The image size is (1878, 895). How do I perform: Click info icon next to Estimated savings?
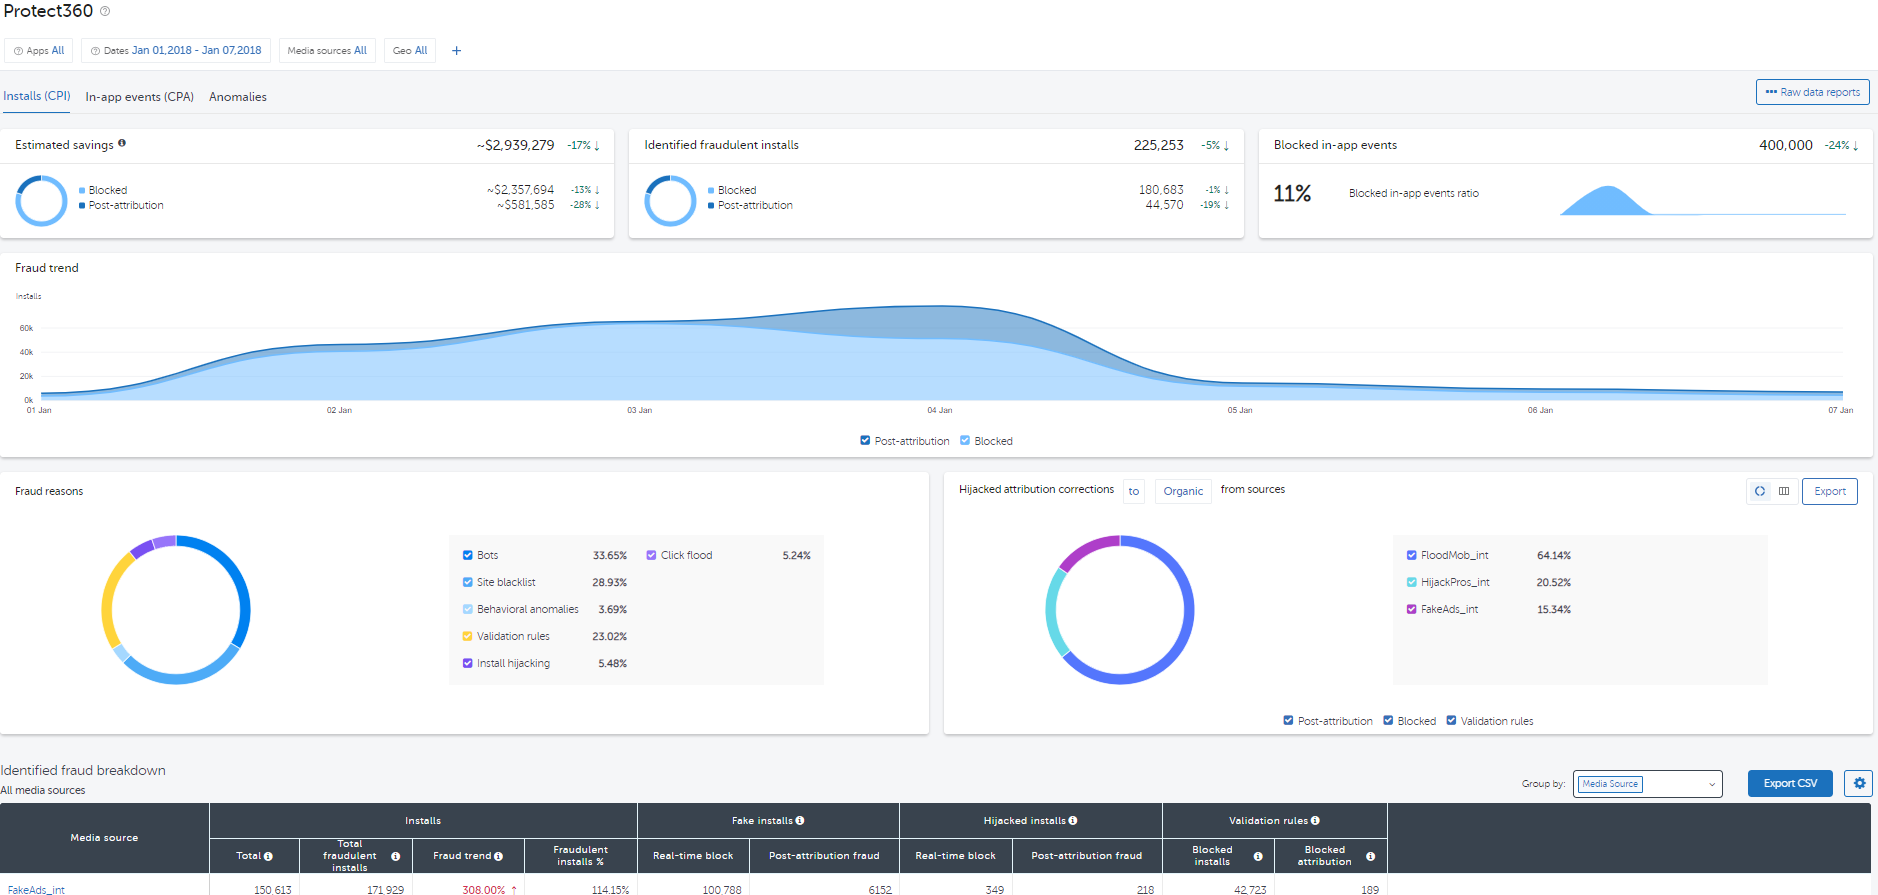click(x=122, y=143)
